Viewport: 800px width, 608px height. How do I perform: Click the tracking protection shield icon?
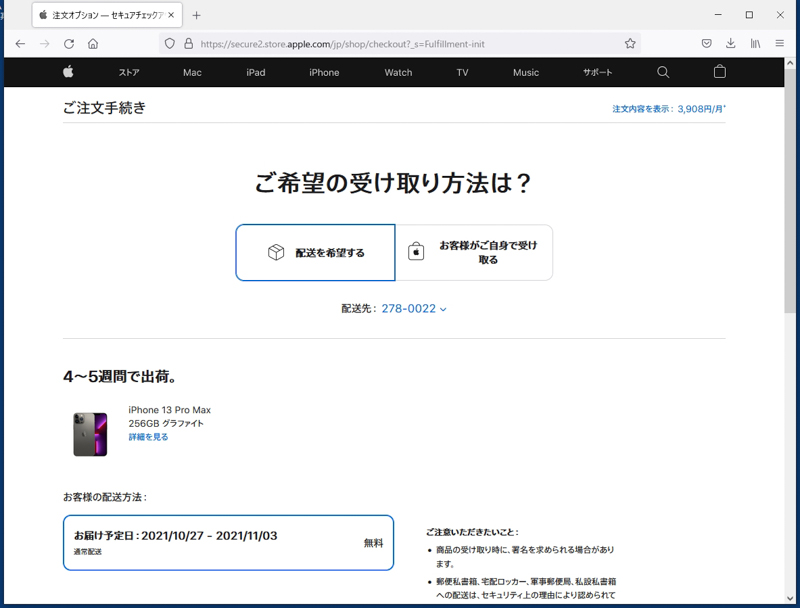169,44
